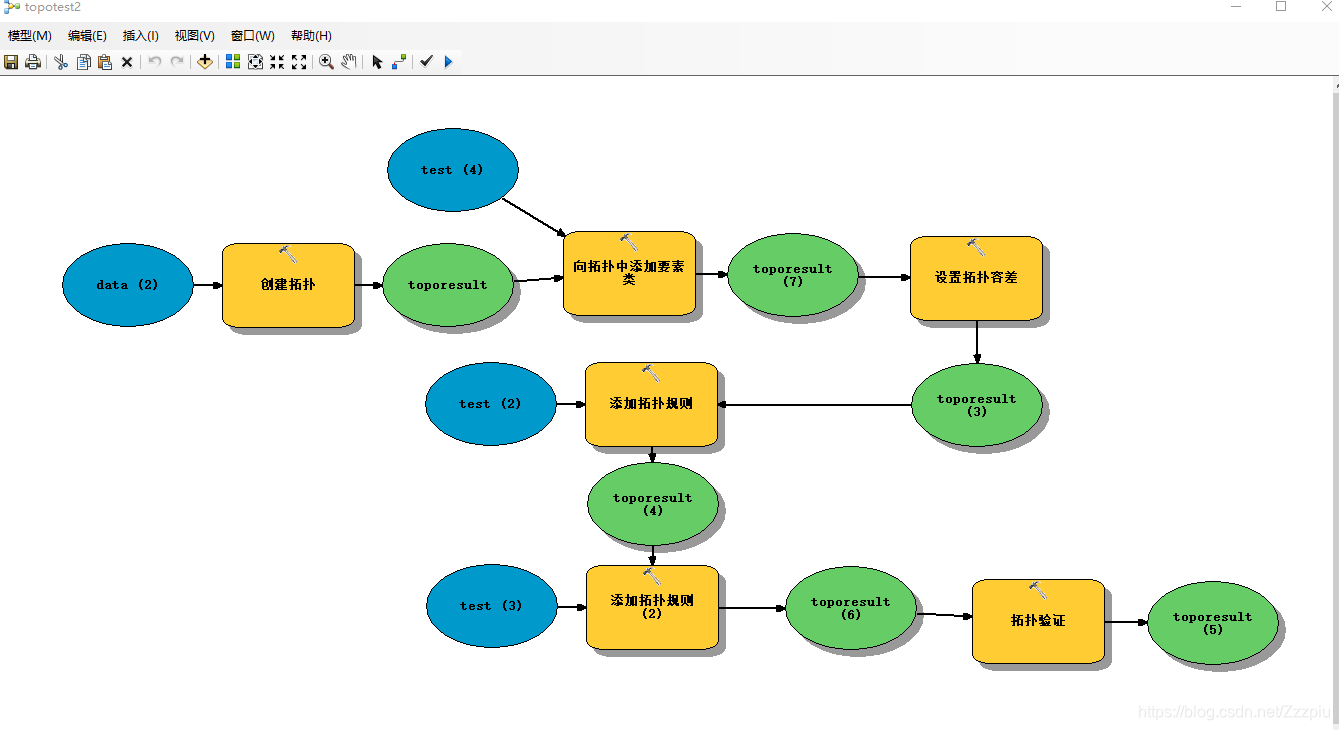Select the toporesult (3) oval
The image size is (1339, 730).
coord(977,405)
